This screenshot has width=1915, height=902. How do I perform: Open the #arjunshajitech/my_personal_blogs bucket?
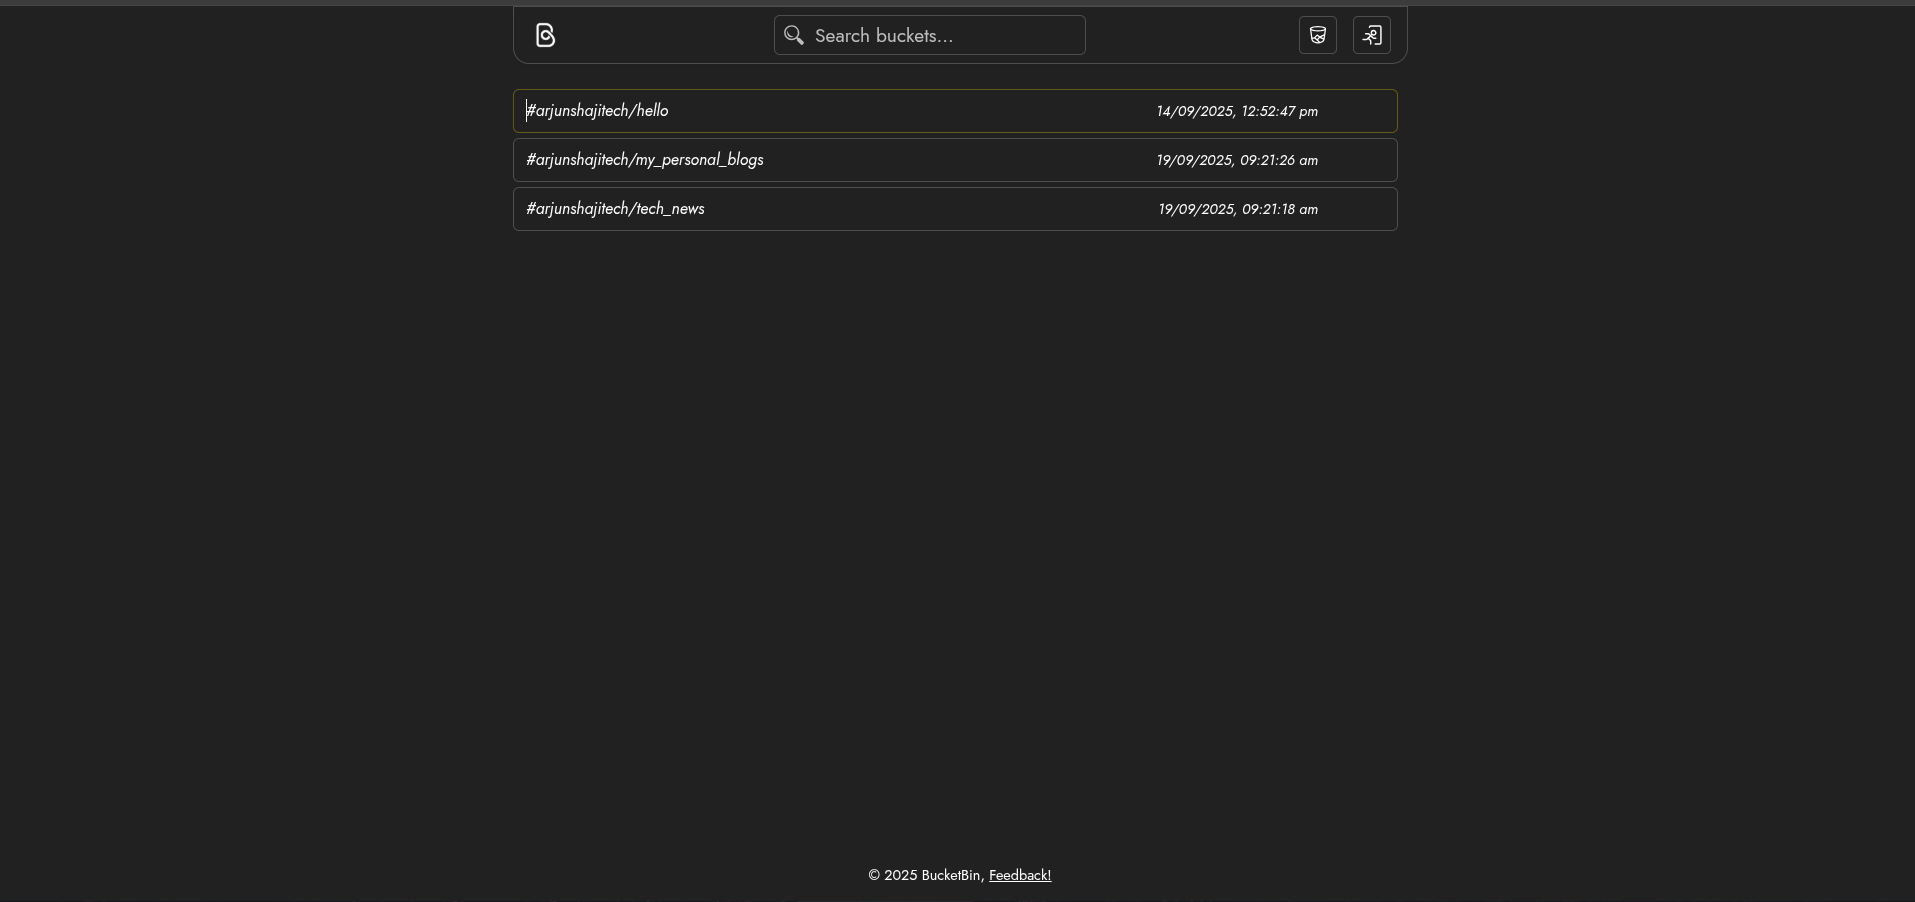pyautogui.click(x=645, y=160)
